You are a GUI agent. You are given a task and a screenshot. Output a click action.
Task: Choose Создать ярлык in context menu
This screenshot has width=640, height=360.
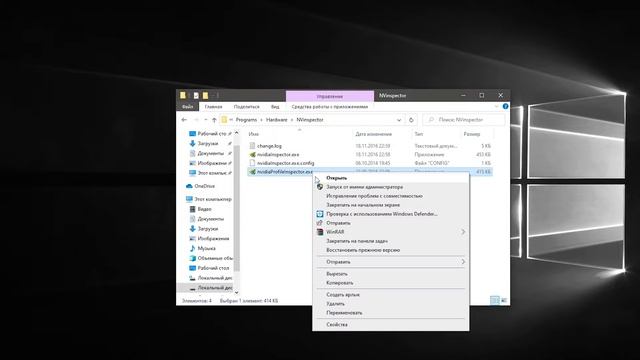[391, 295]
